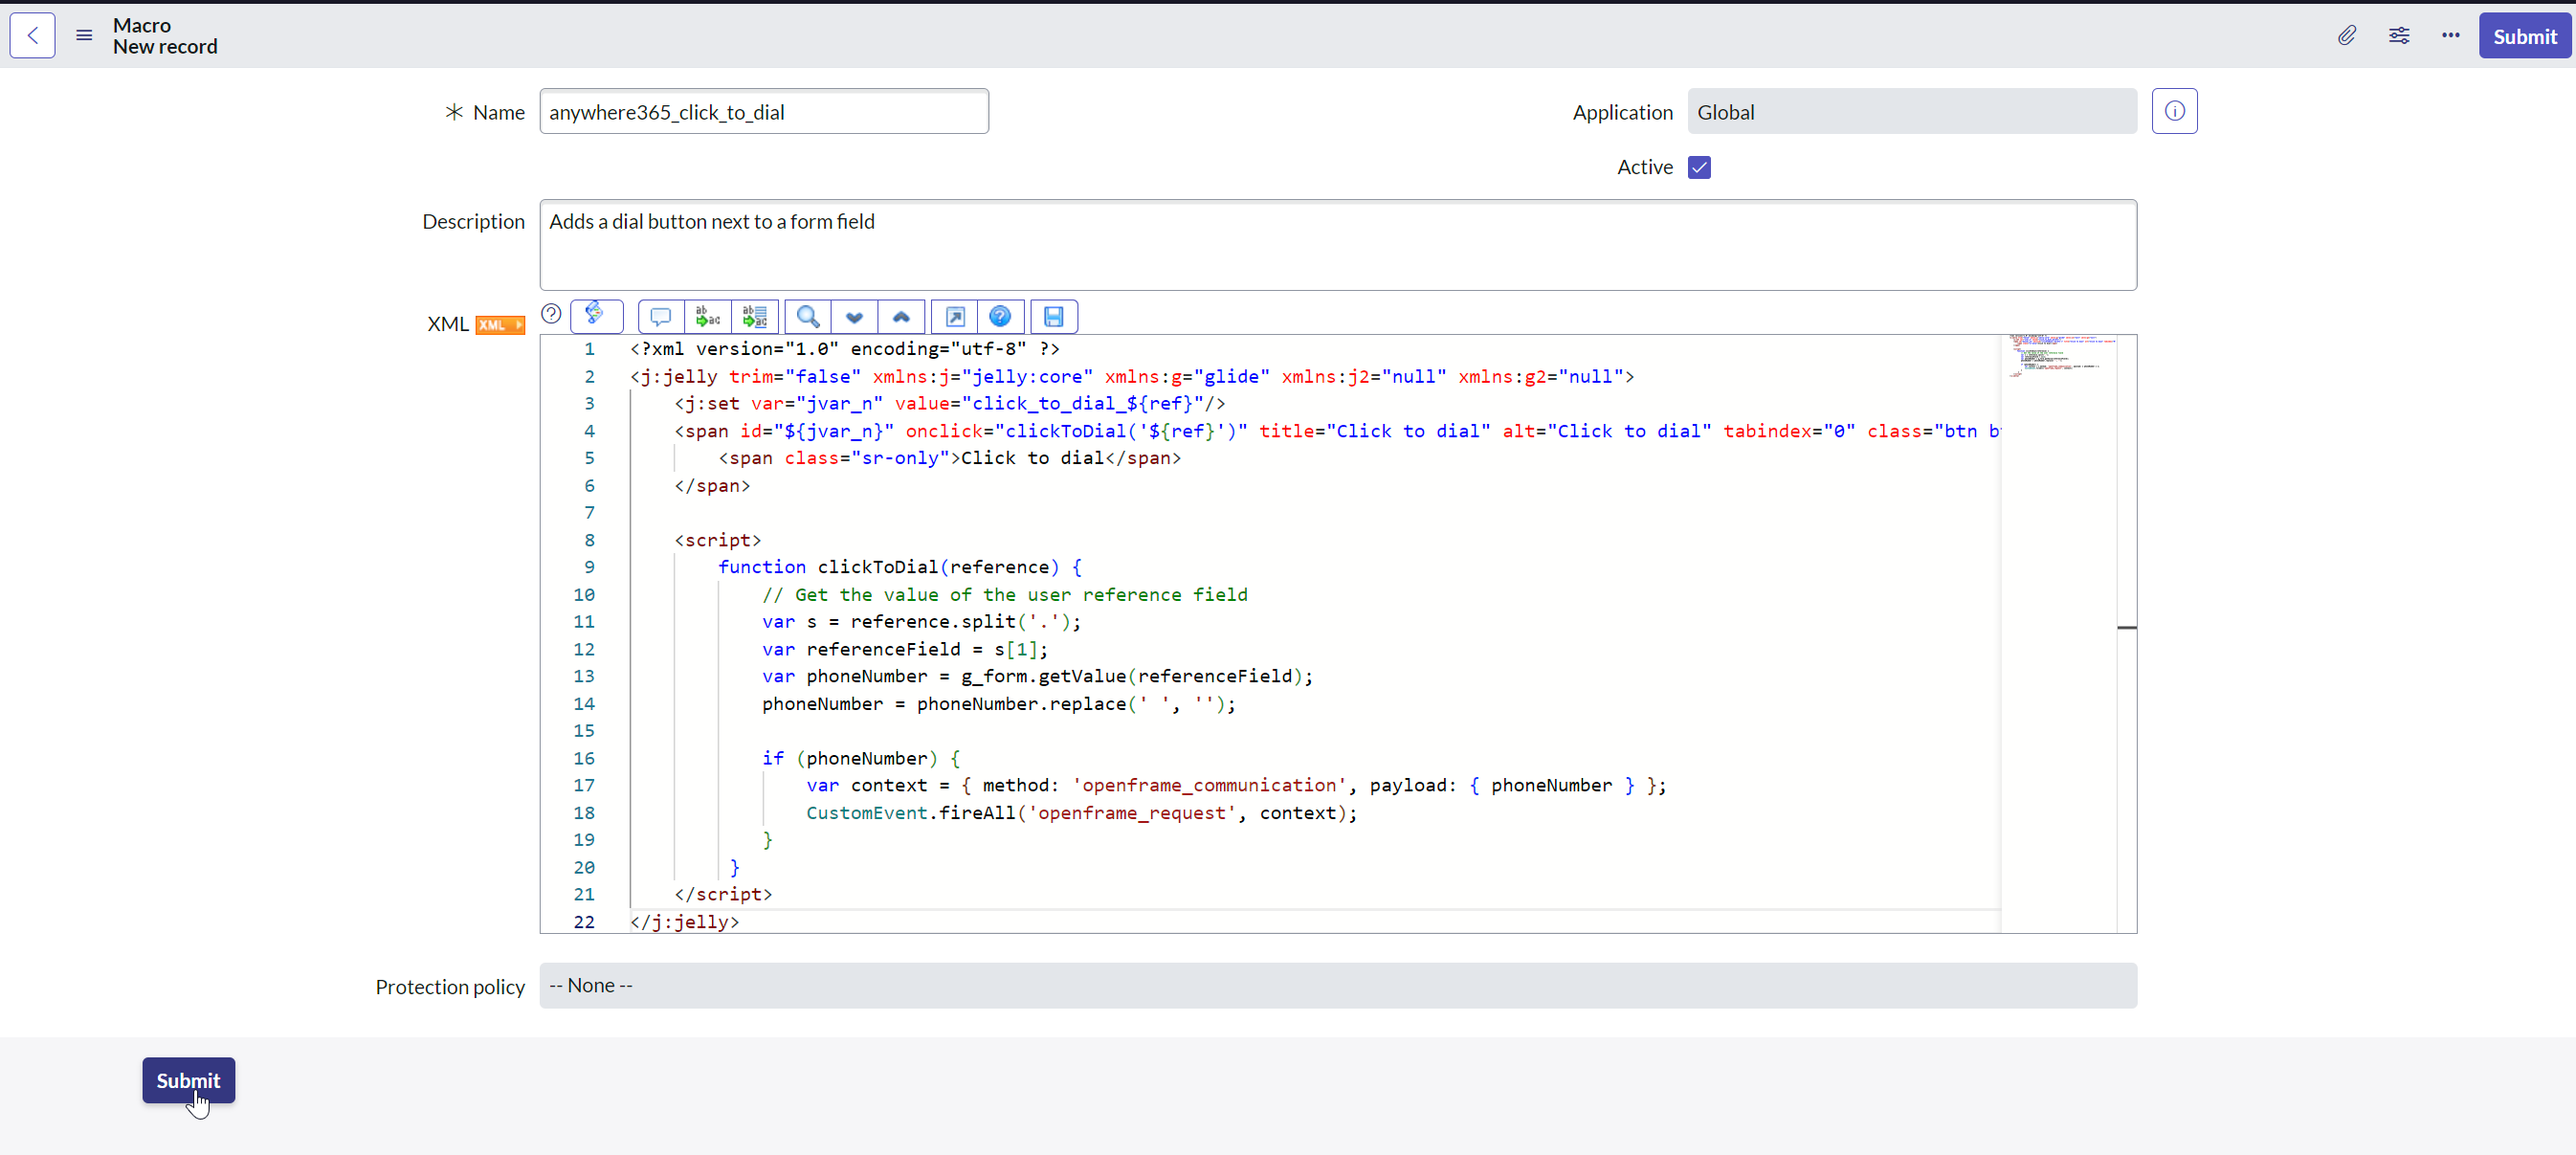Click the script syntax editor toggle icon

pos(596,315)
